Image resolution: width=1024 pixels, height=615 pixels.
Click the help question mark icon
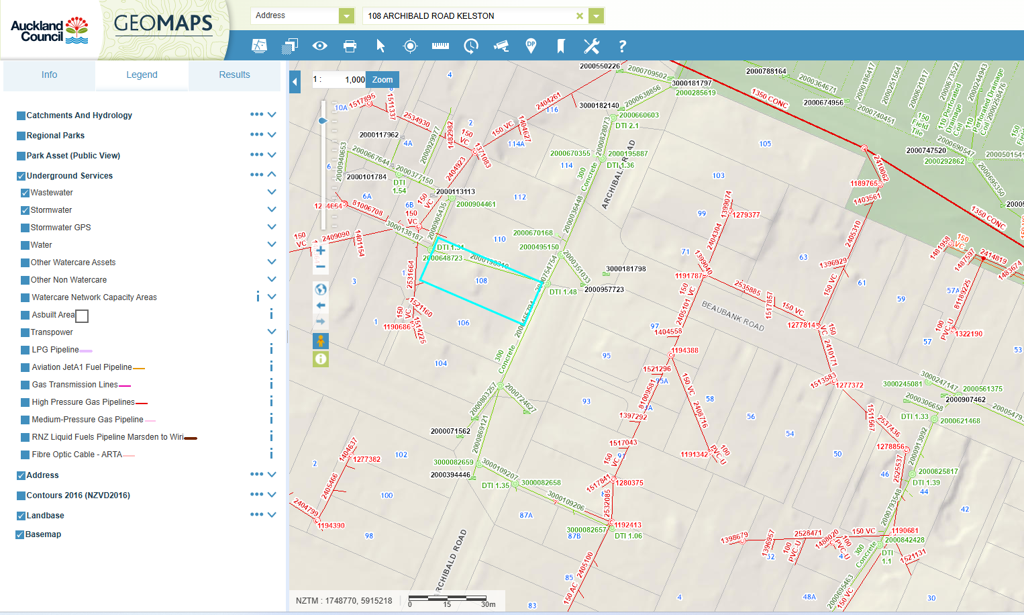[622, 46]
